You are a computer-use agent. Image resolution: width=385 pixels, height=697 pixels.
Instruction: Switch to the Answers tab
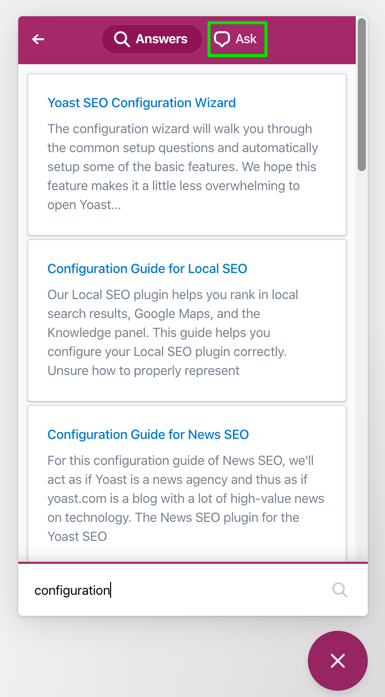[152, 39]
